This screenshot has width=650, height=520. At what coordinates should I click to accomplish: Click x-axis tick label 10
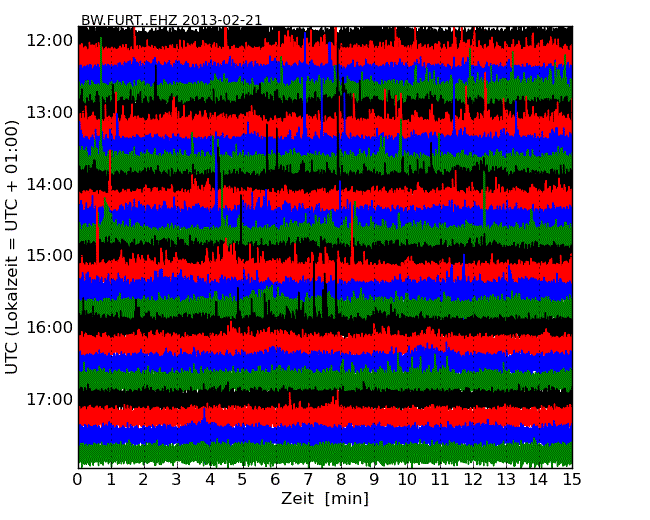point(407,480)
